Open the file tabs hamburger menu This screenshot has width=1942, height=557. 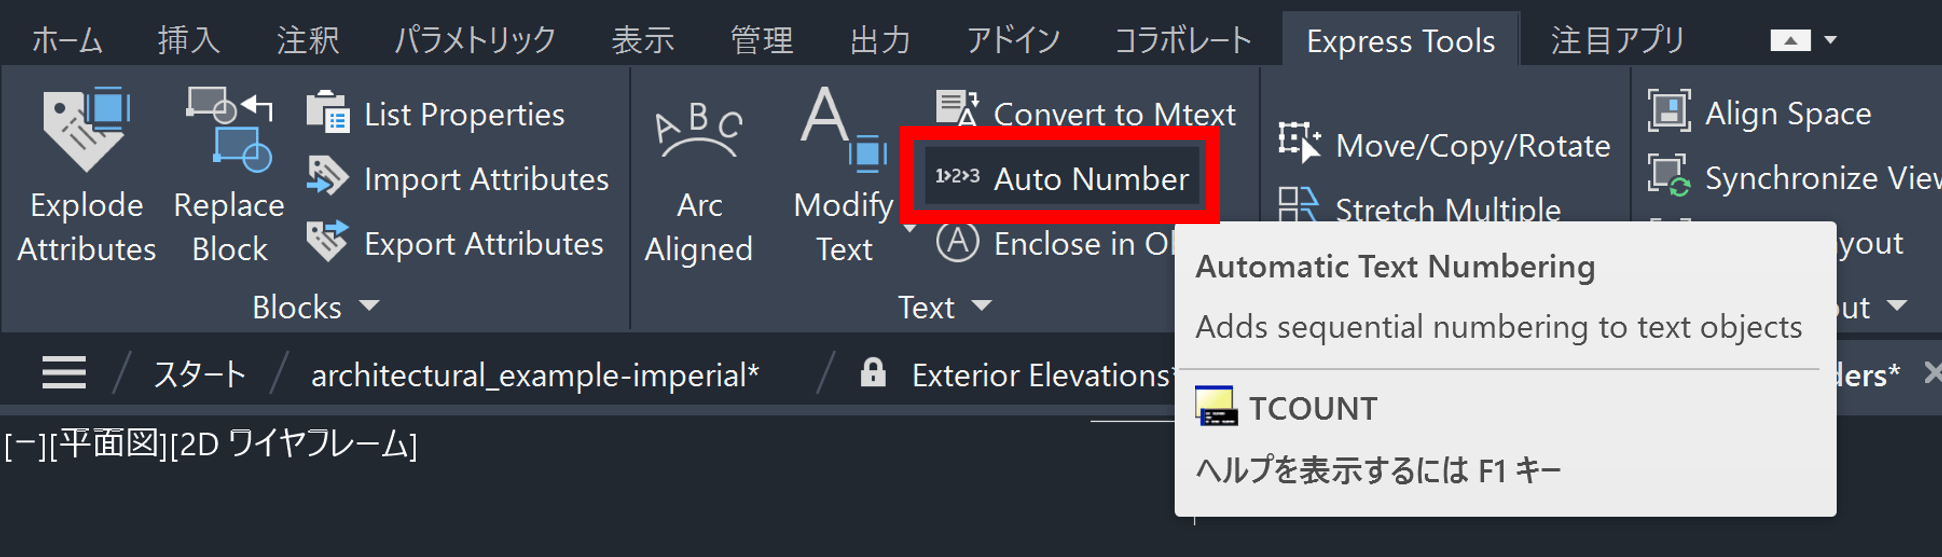[x=64, y=374]
